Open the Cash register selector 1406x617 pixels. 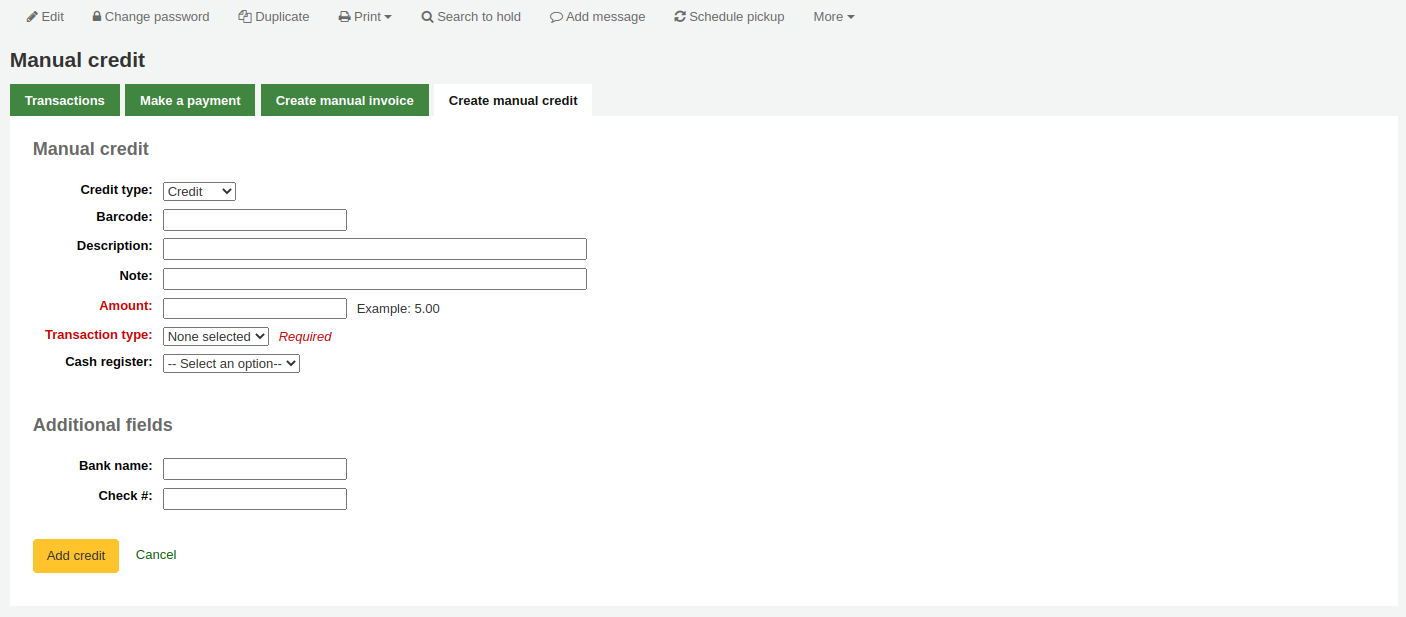231,363
